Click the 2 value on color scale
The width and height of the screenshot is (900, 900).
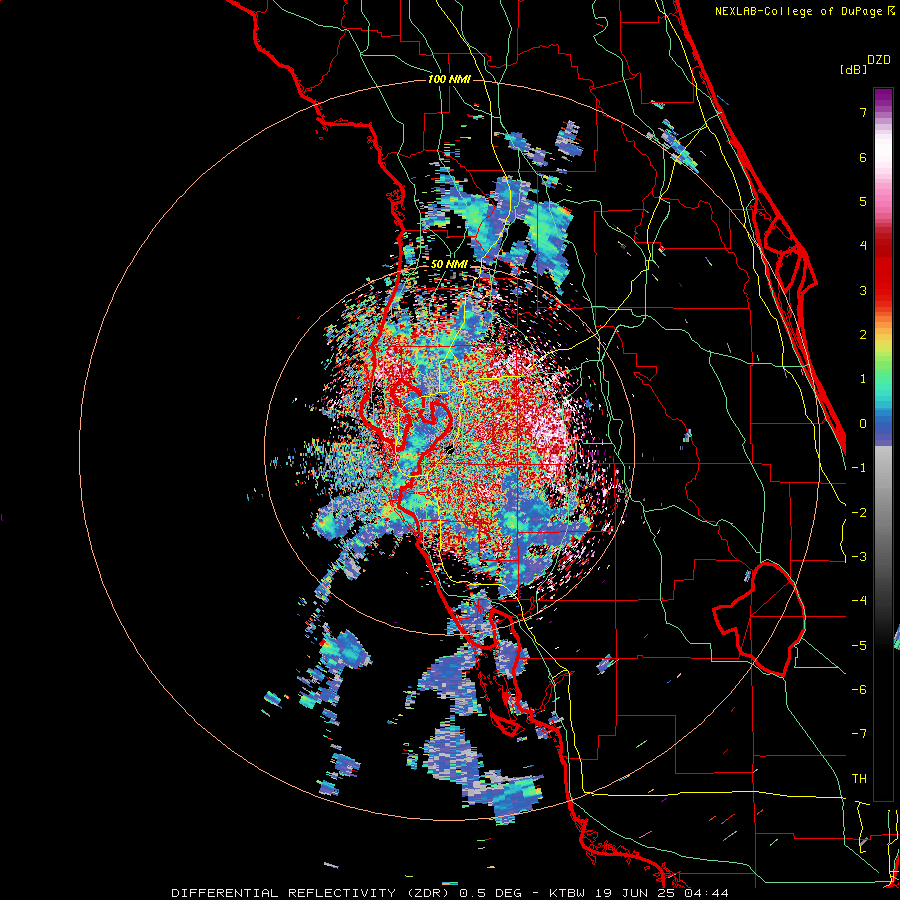point(863,335)
